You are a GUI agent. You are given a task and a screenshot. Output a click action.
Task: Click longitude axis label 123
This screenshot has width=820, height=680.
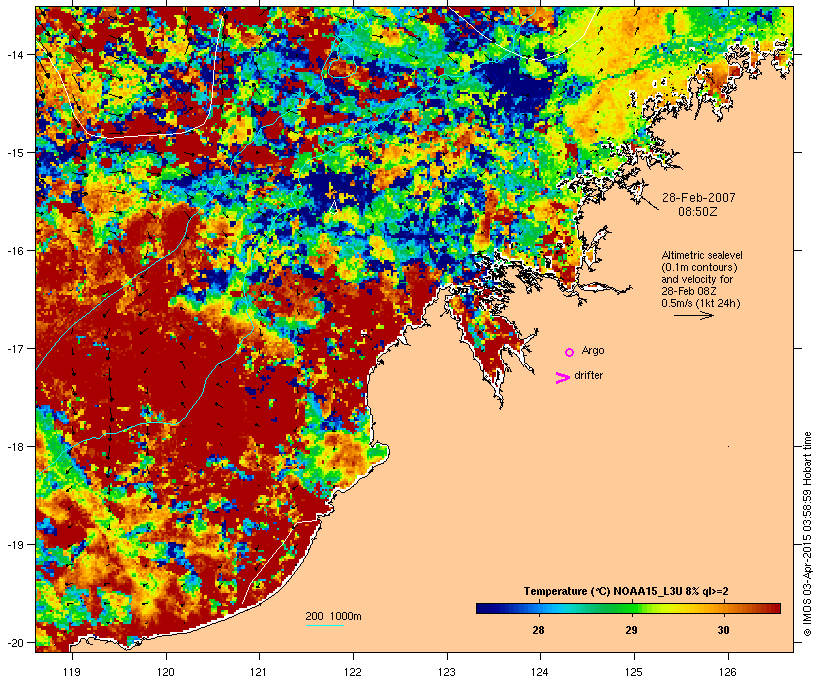pos(447,672)
